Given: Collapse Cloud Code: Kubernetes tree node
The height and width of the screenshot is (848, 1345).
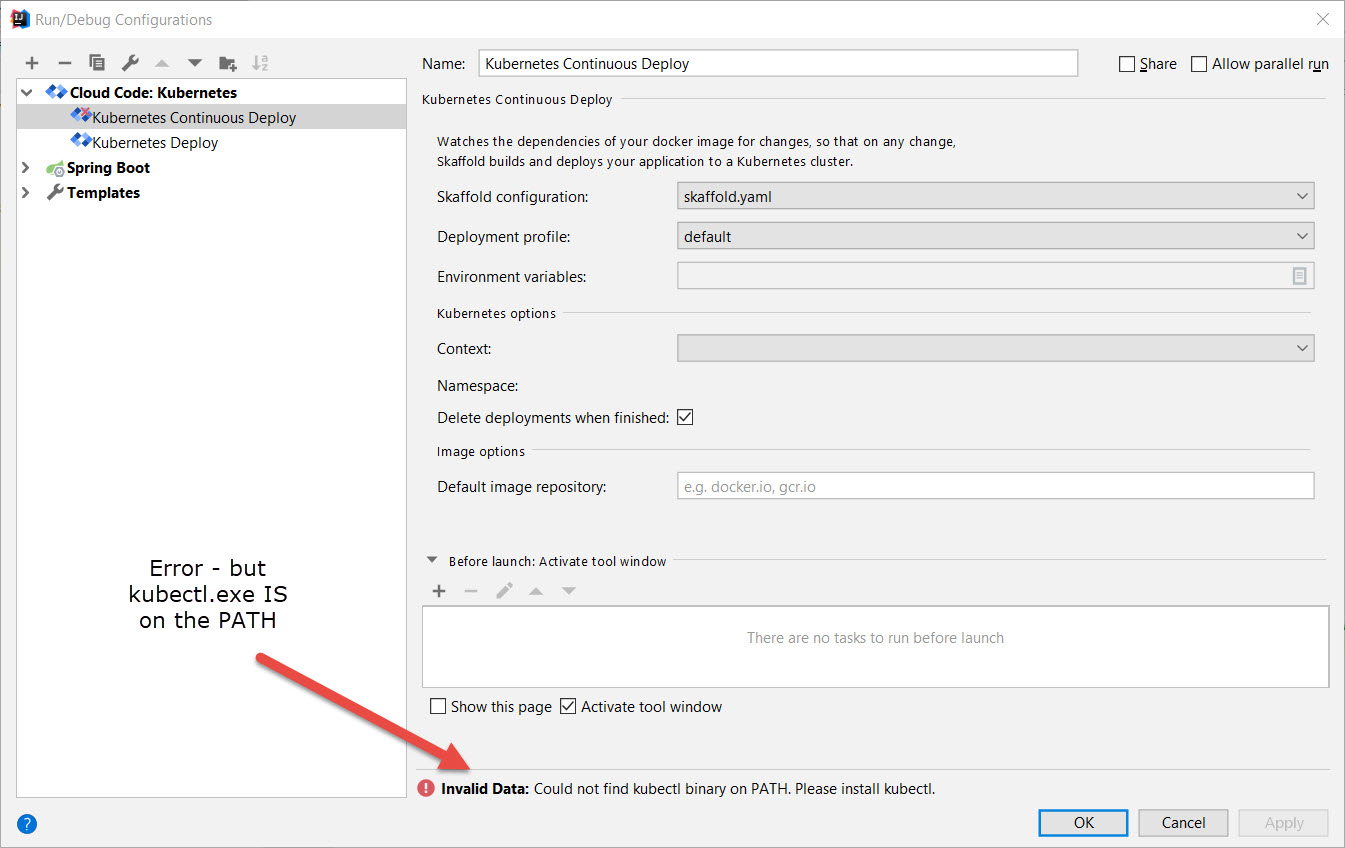Looking at the screenshot, I should tap(27, 92).
